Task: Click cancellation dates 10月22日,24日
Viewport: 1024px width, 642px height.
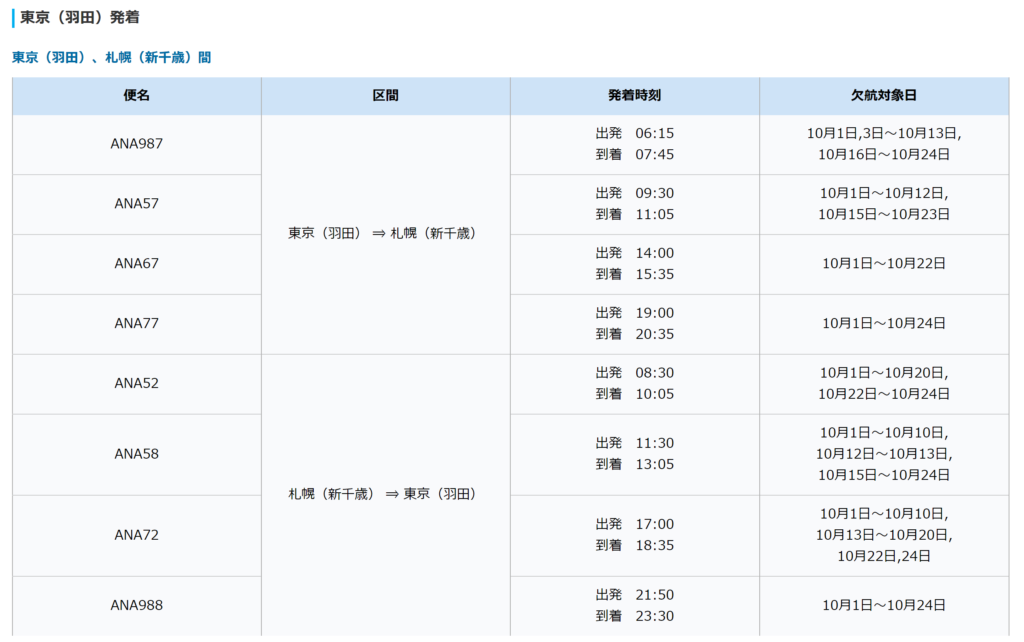Action: point(884,556)
